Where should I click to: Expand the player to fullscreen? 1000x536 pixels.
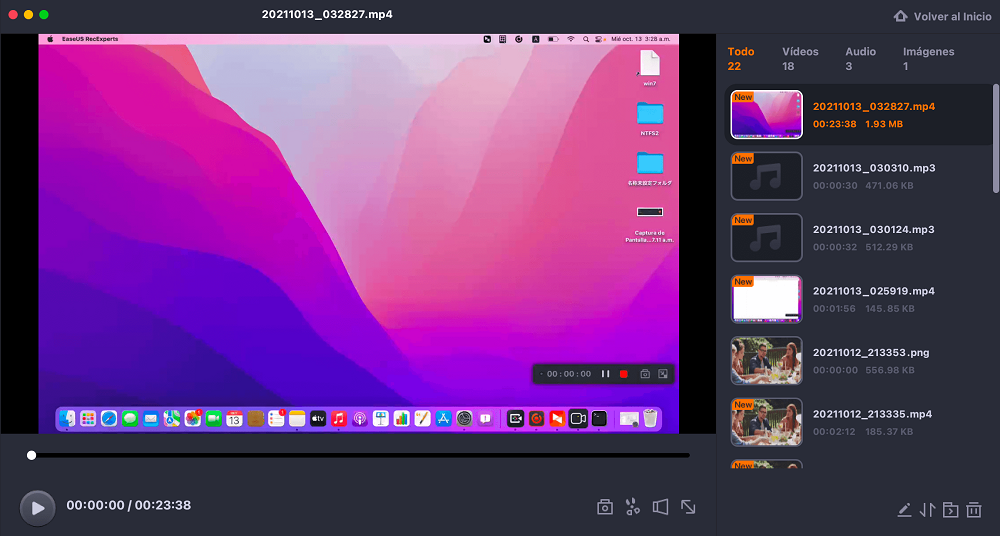(x=688, y=507)
